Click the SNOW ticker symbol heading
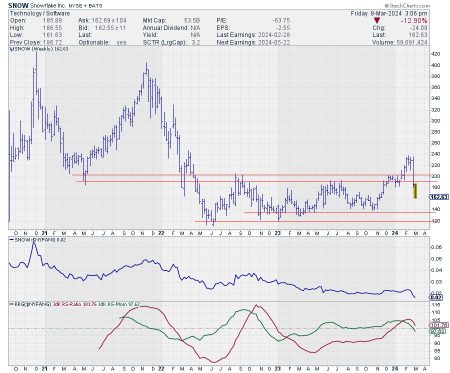 pyautogui.click(x=18, y=6)
